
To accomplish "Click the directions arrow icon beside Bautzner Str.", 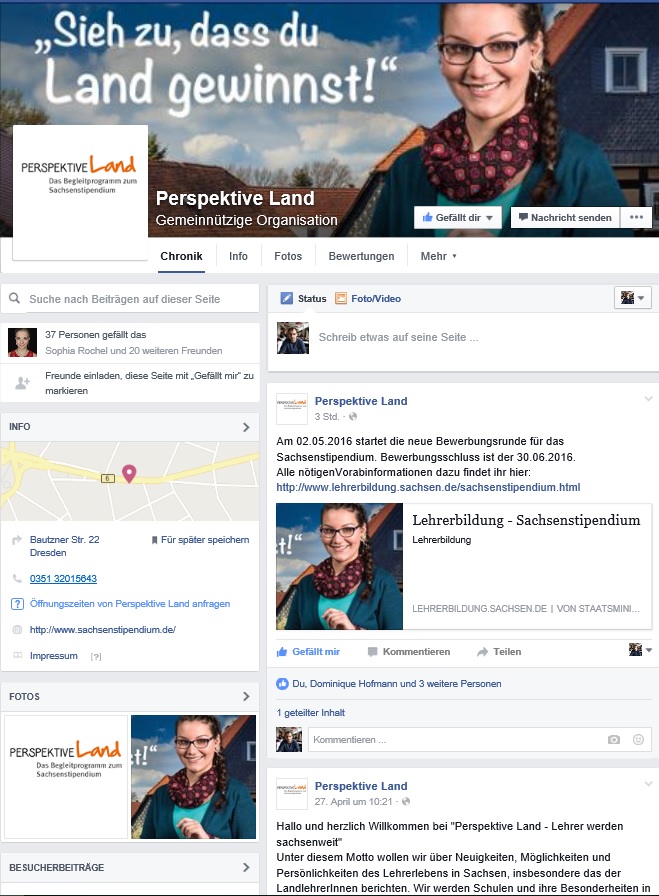I will [x=17, y=539].
